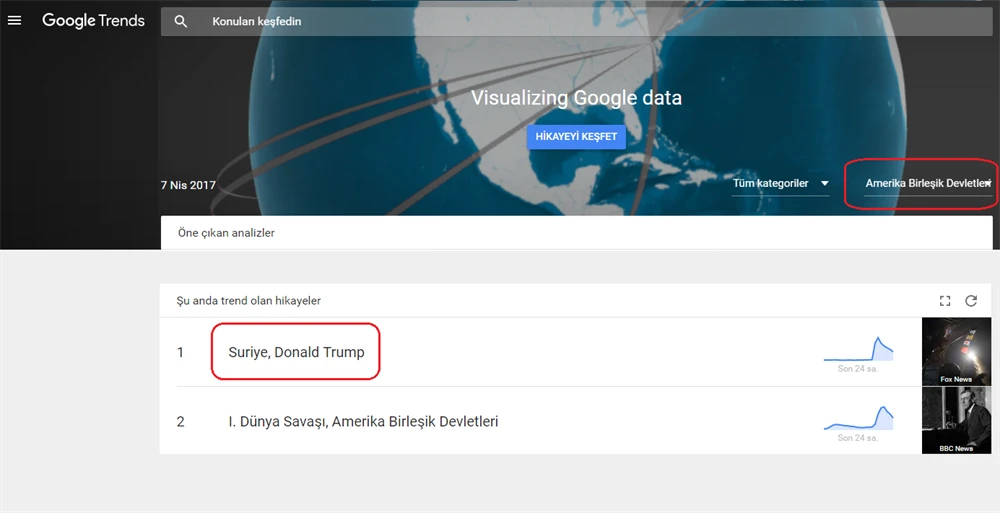The width and height of the screenshot is (1000, 513).
Task: Click the magnifier search icon
Action: pyautogui.click(x=180, y=21)
